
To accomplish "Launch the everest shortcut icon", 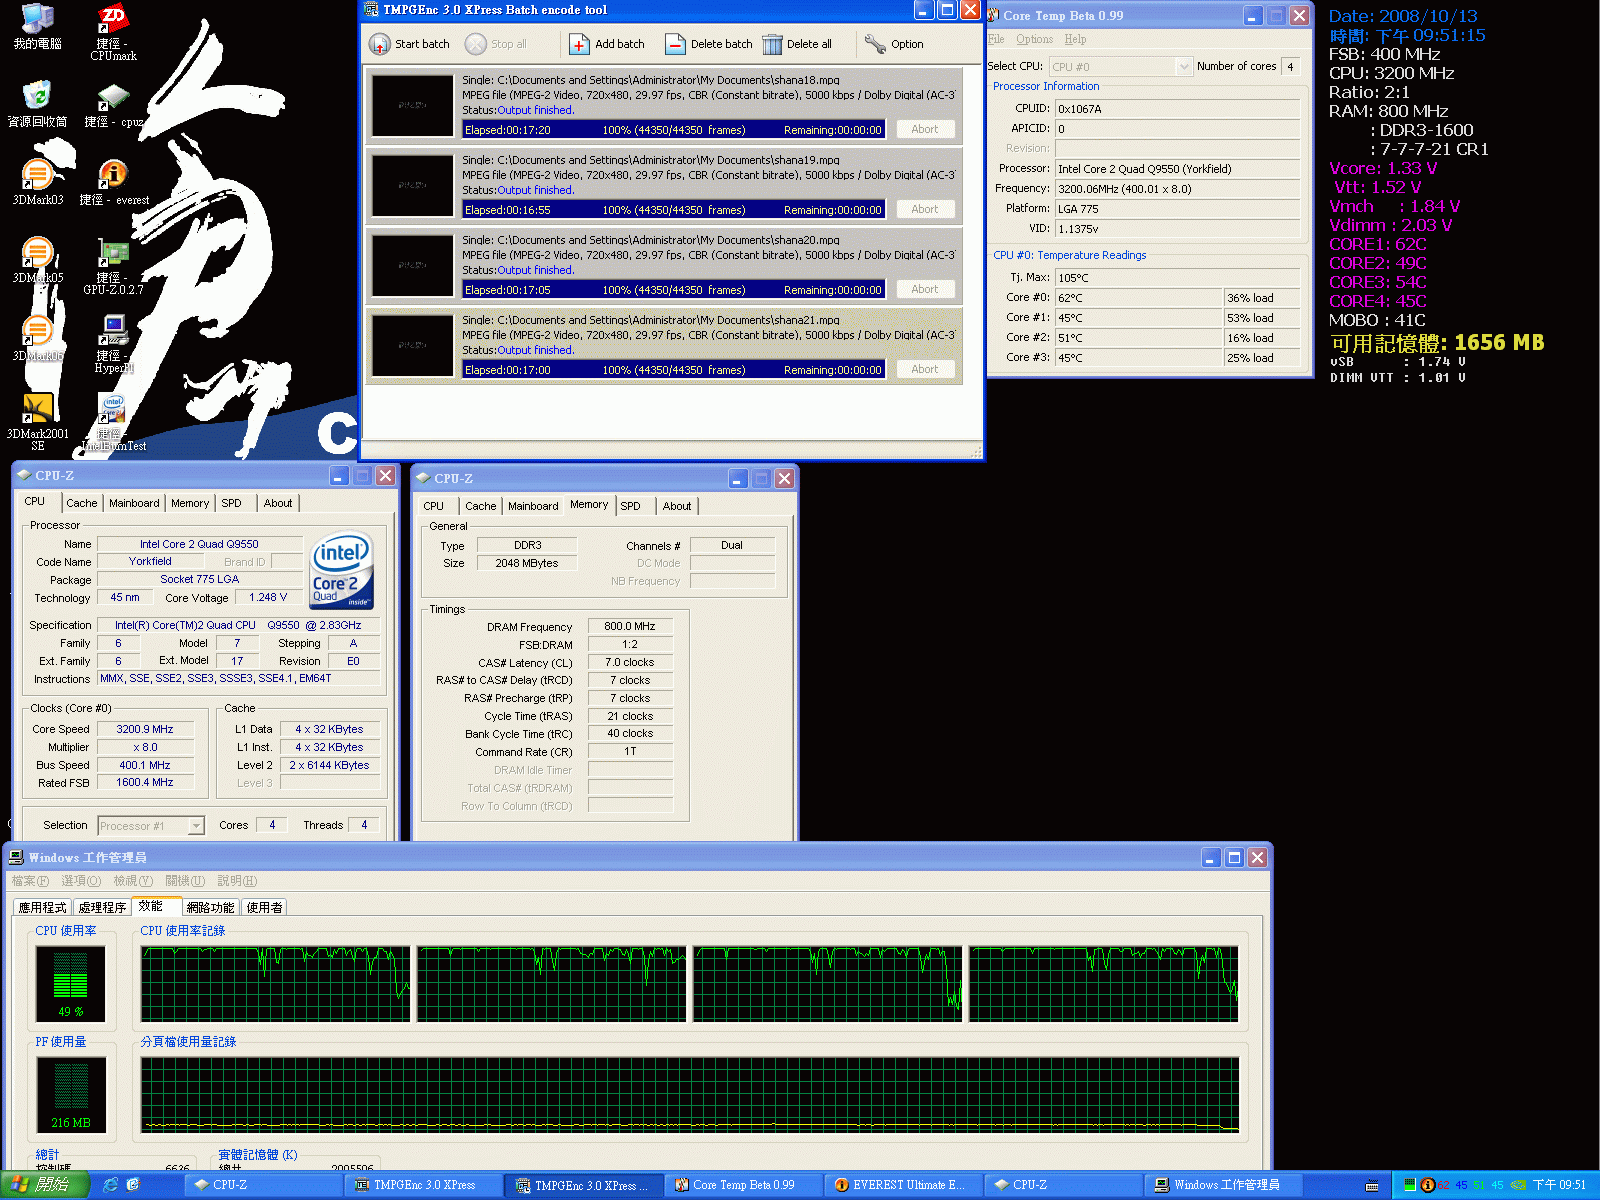I will [113, 182].
